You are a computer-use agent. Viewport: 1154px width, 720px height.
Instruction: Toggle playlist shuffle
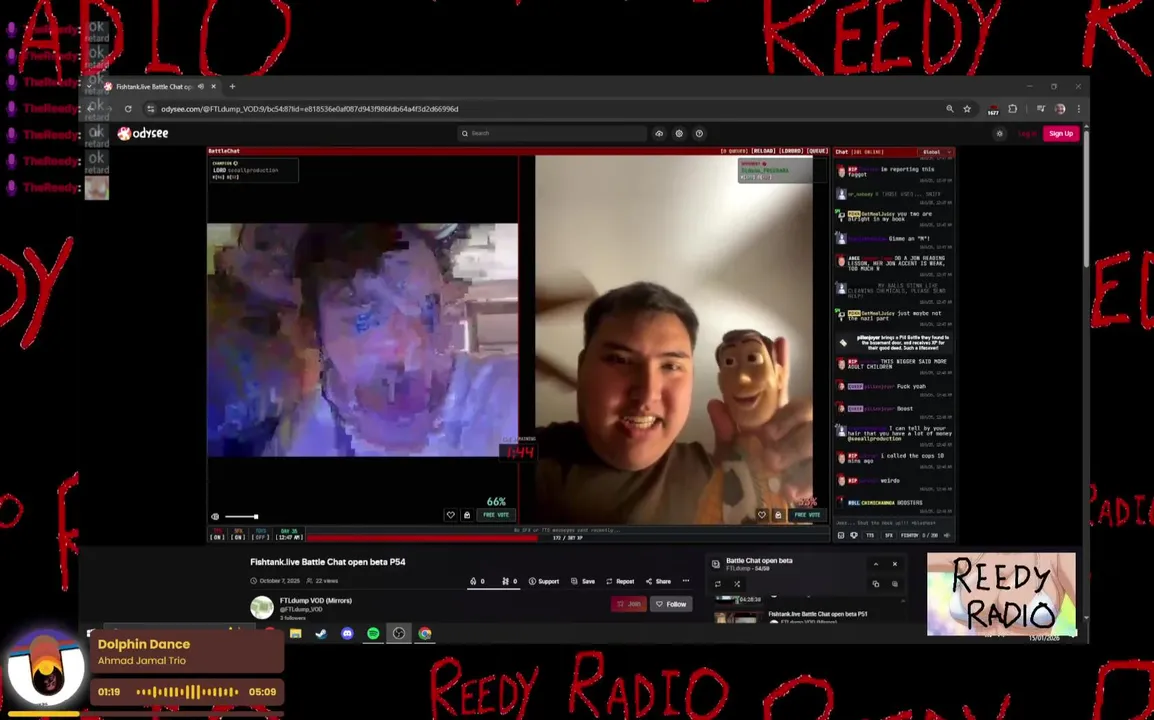[x=737, y=584]
